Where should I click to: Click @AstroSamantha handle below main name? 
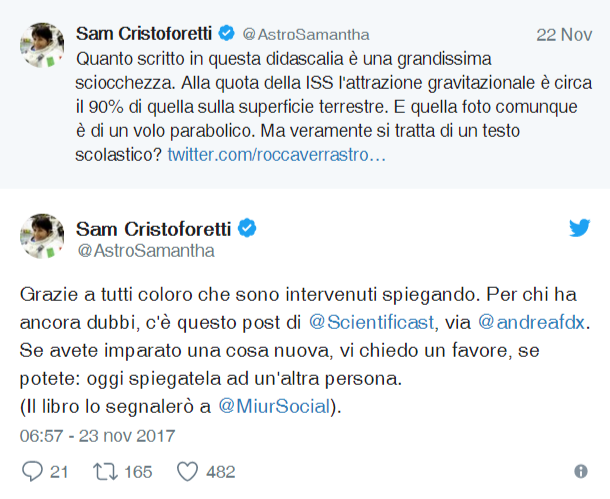tap(145, 250)
